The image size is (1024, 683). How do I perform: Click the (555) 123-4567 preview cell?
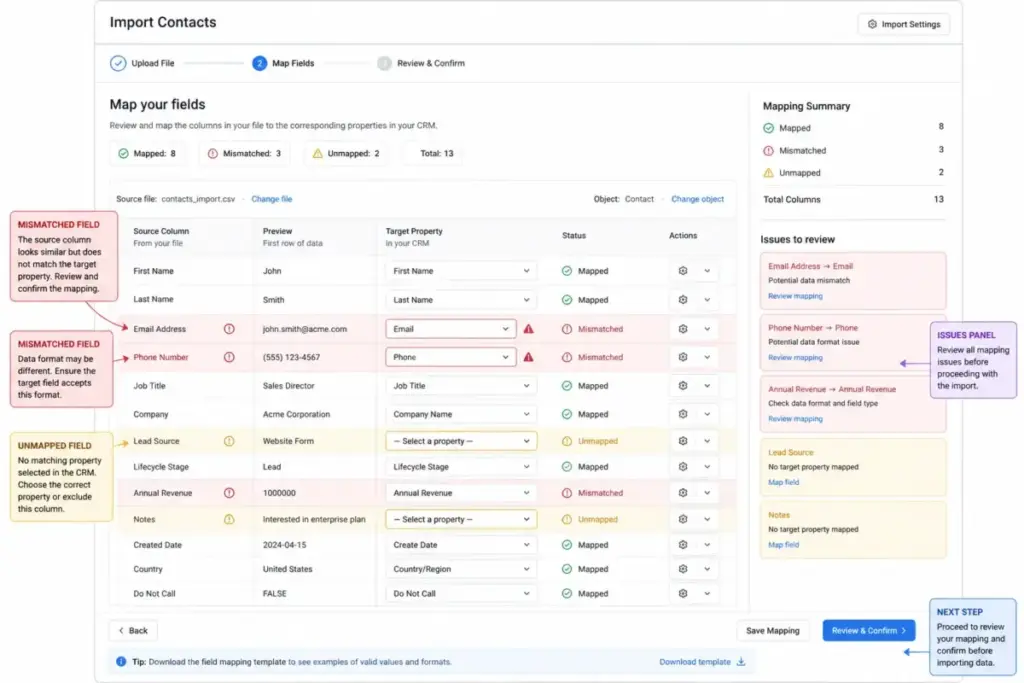click(291, 357)
